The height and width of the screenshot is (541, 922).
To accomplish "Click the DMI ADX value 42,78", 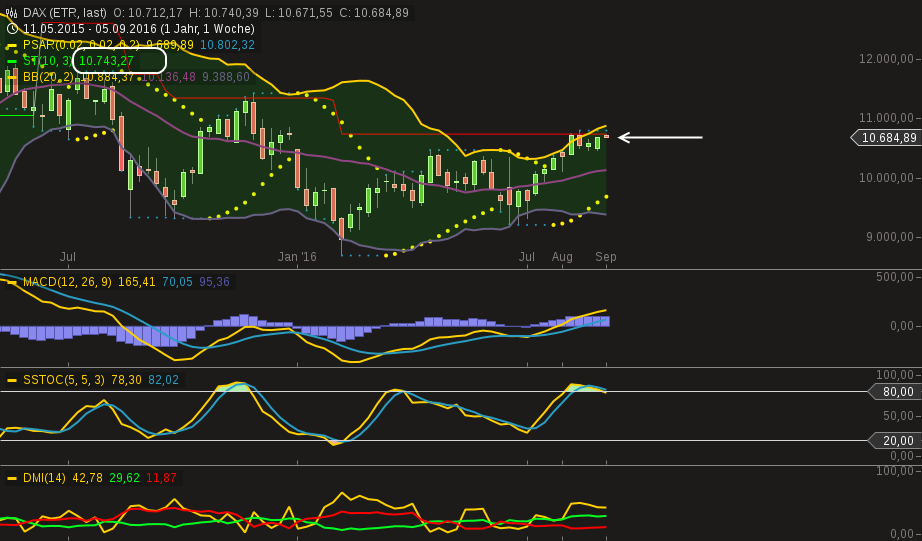I will click(88, 478).
